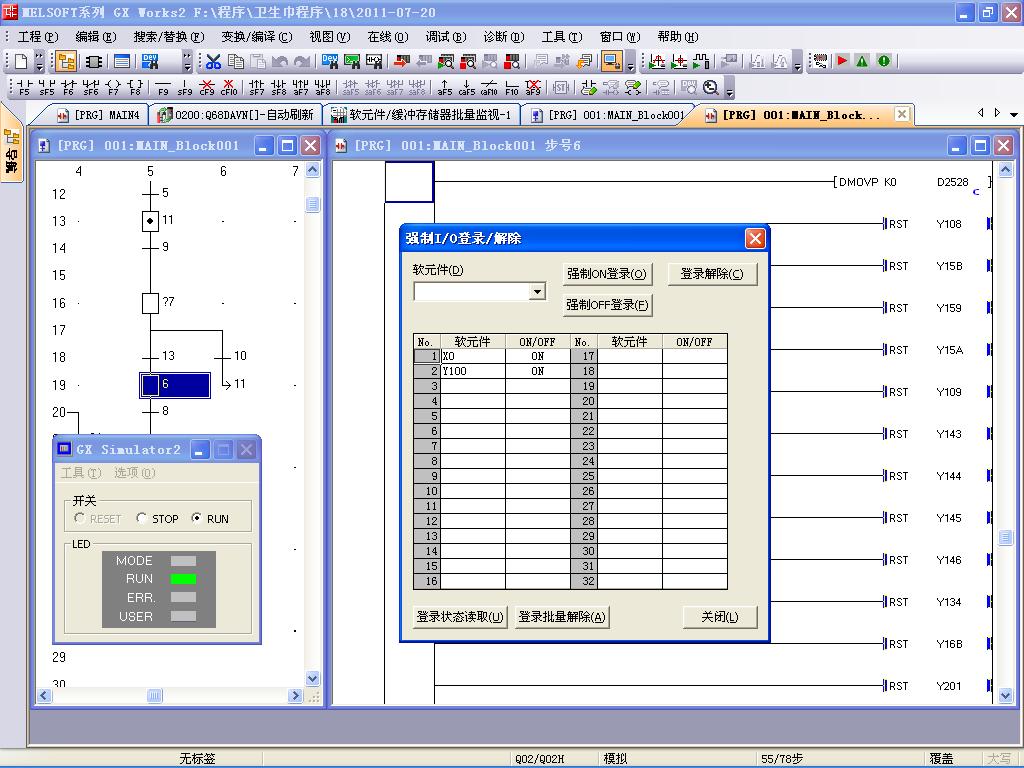Insert horizontal line with F9 icon
1024x768 pixels.
163,88
